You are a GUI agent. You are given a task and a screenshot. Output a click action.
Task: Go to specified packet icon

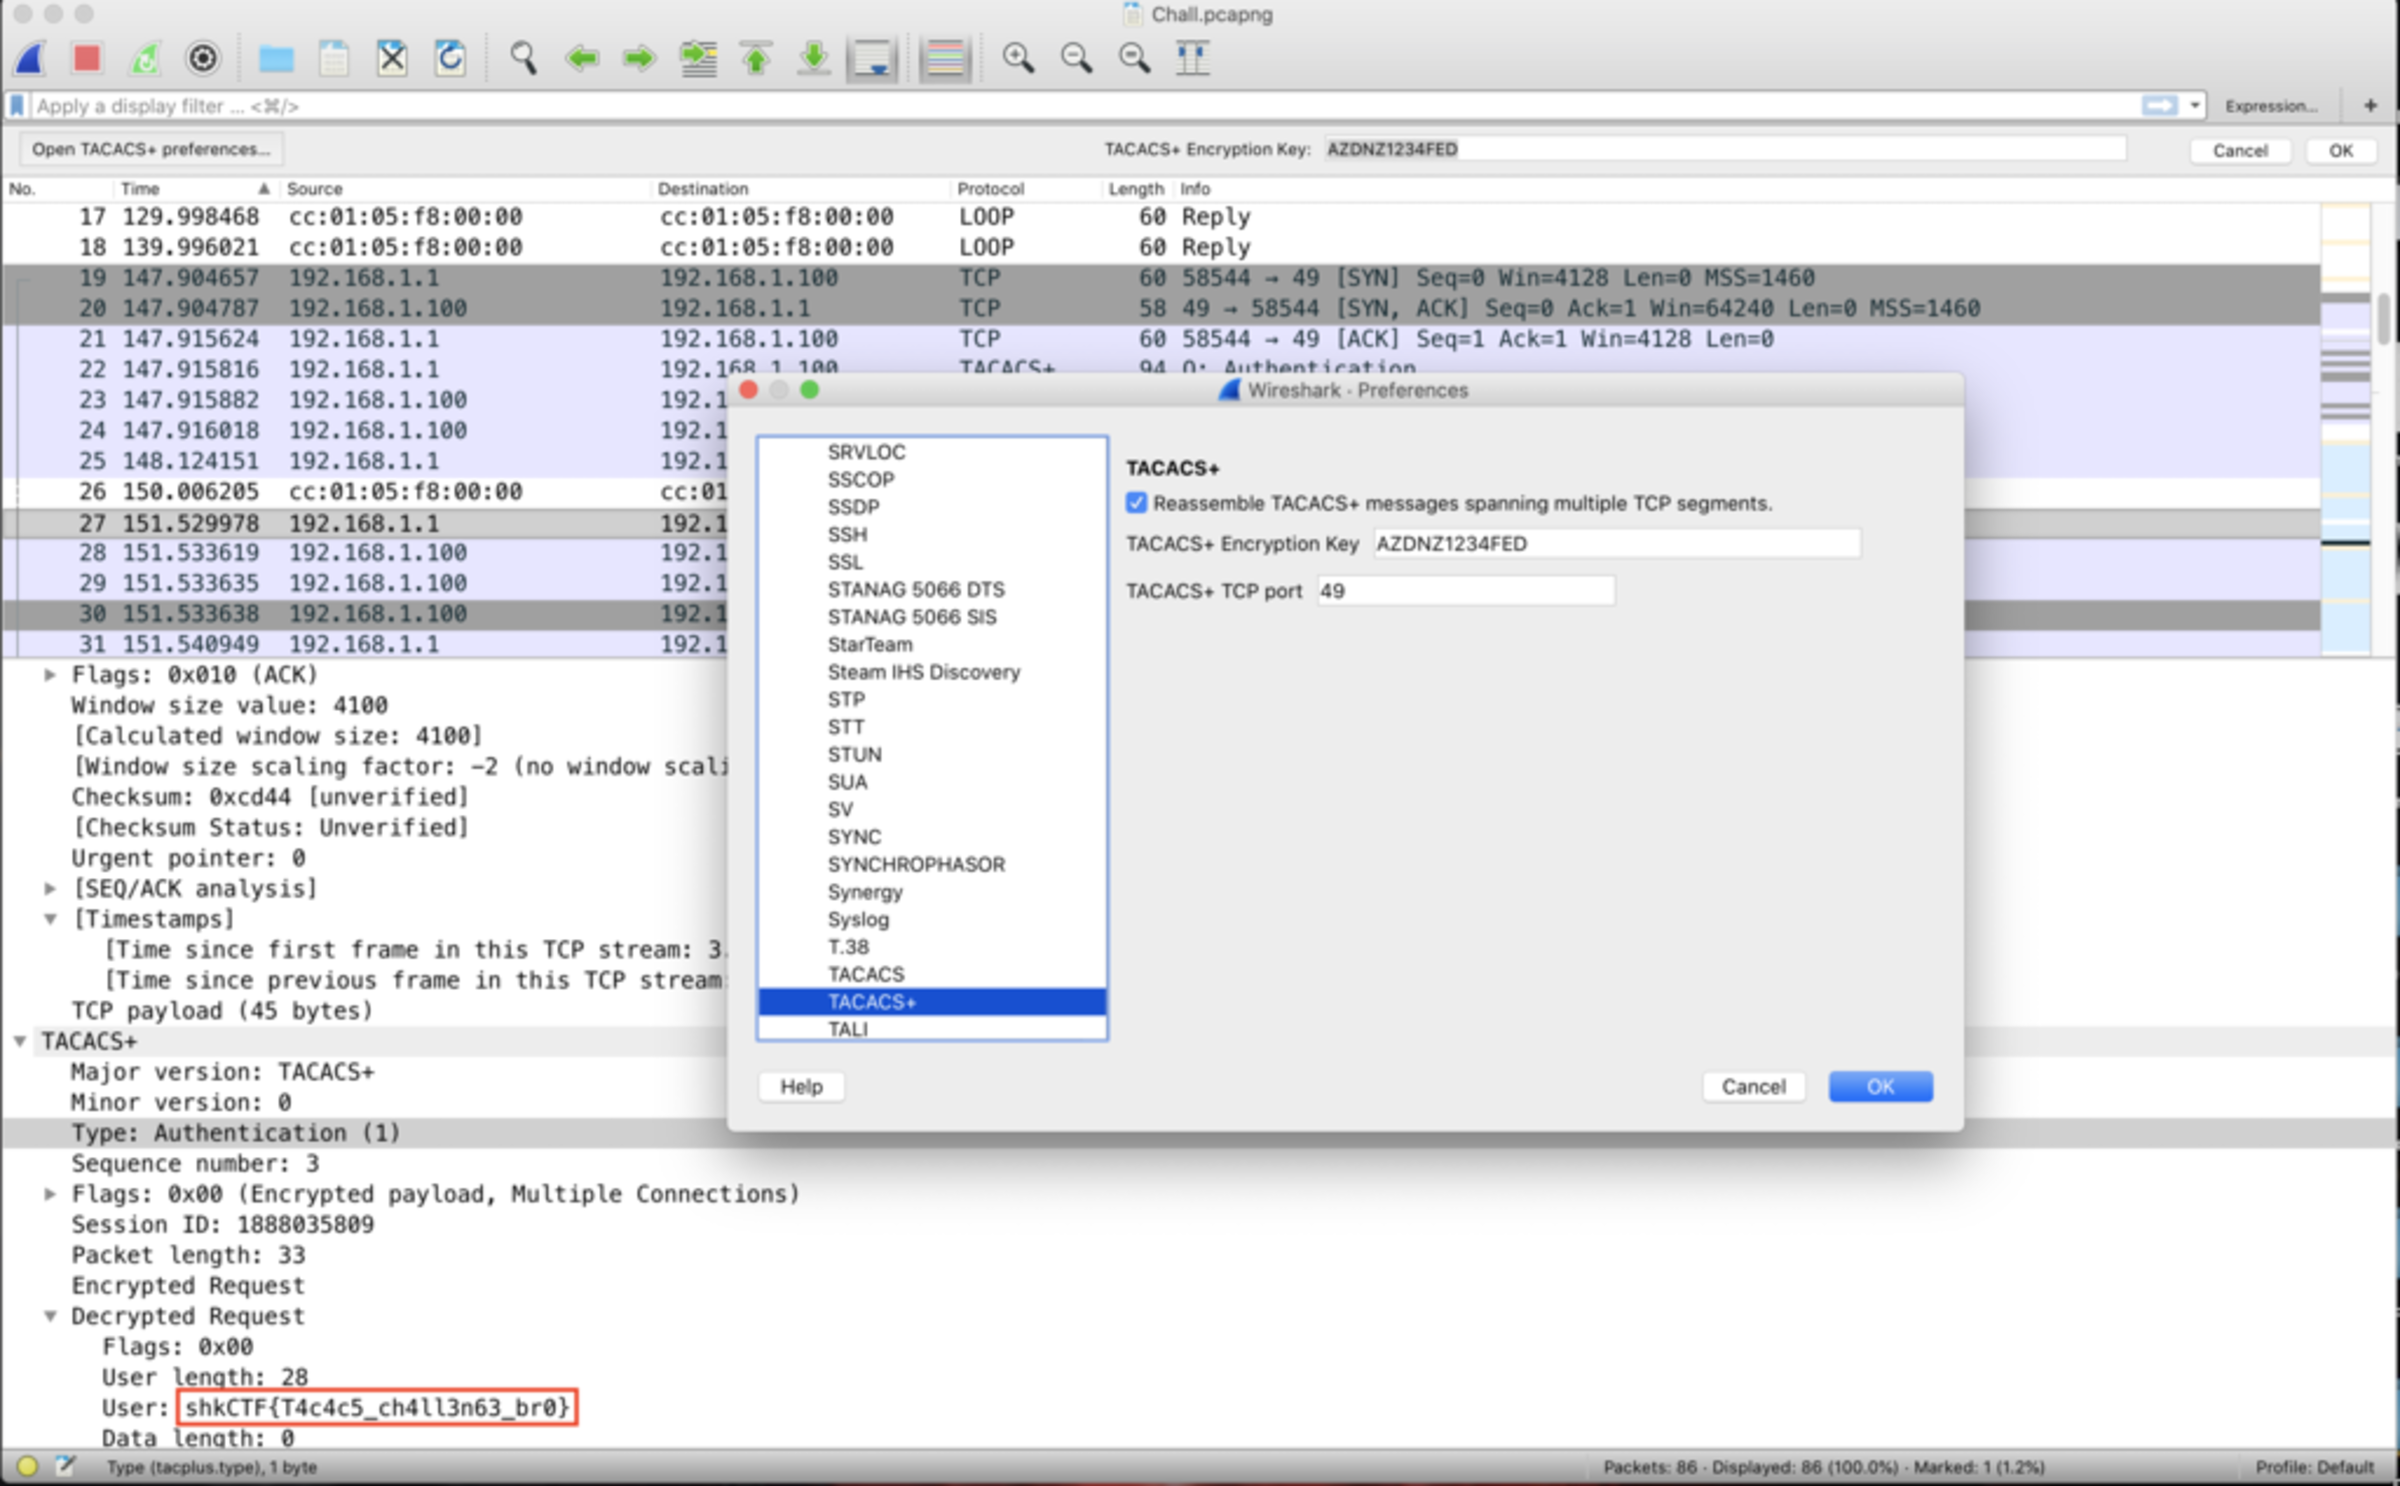coord(698,58)
